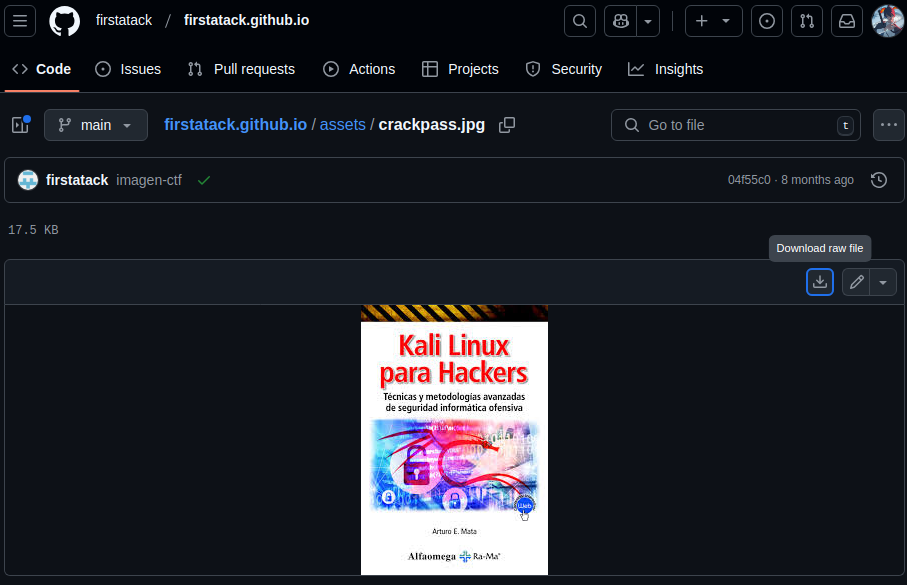Screen dimensions: 907x585
Task: Focus the Go to file search field
Action: coord(736,125)
